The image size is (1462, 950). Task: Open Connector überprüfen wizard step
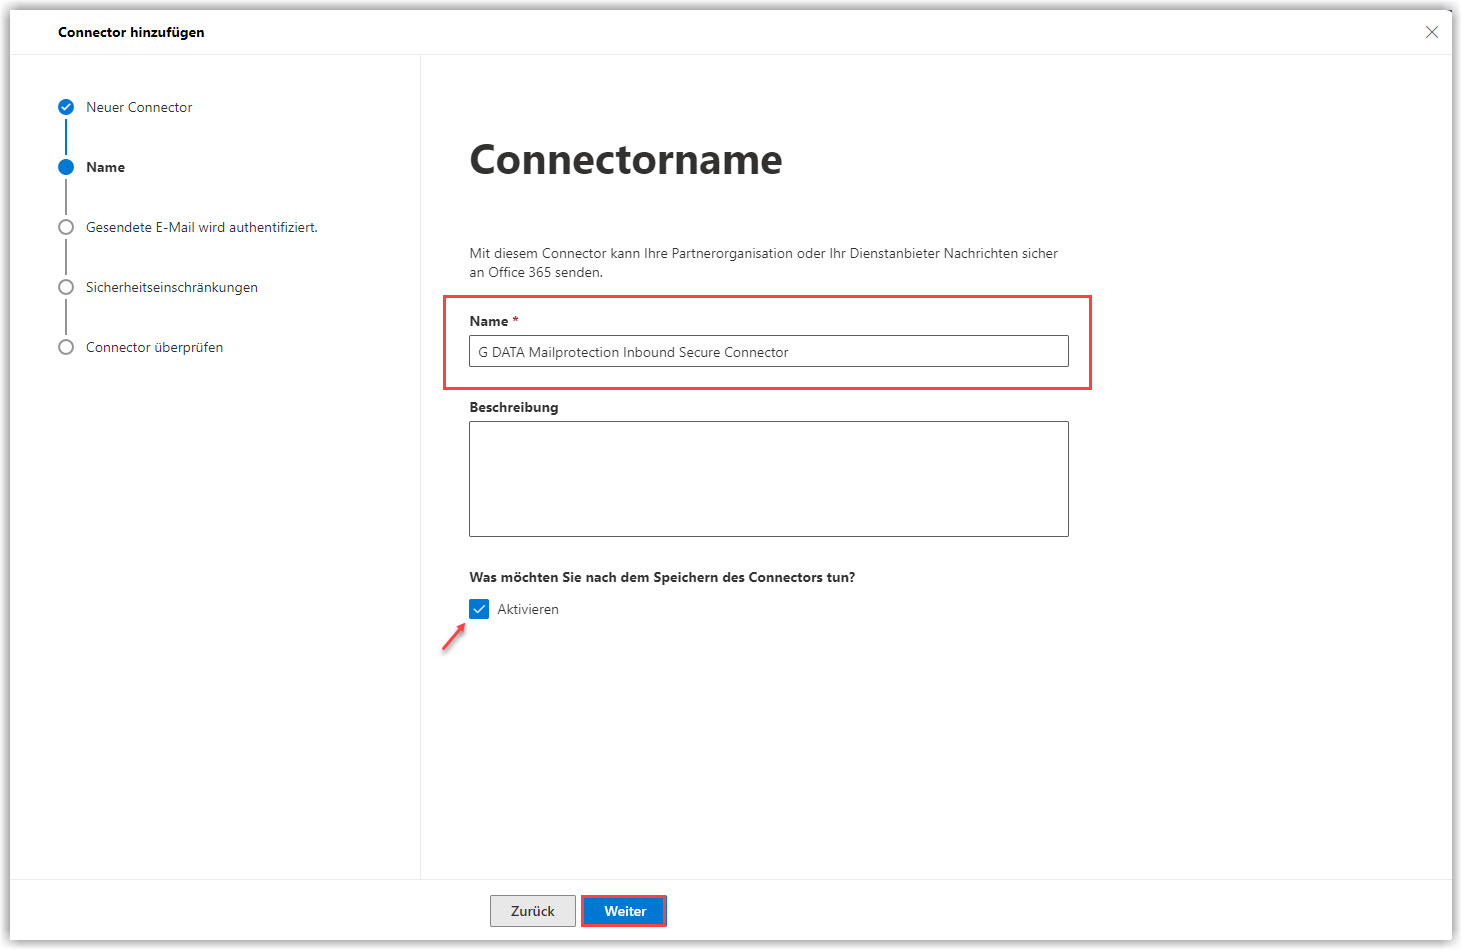point(154,347)
